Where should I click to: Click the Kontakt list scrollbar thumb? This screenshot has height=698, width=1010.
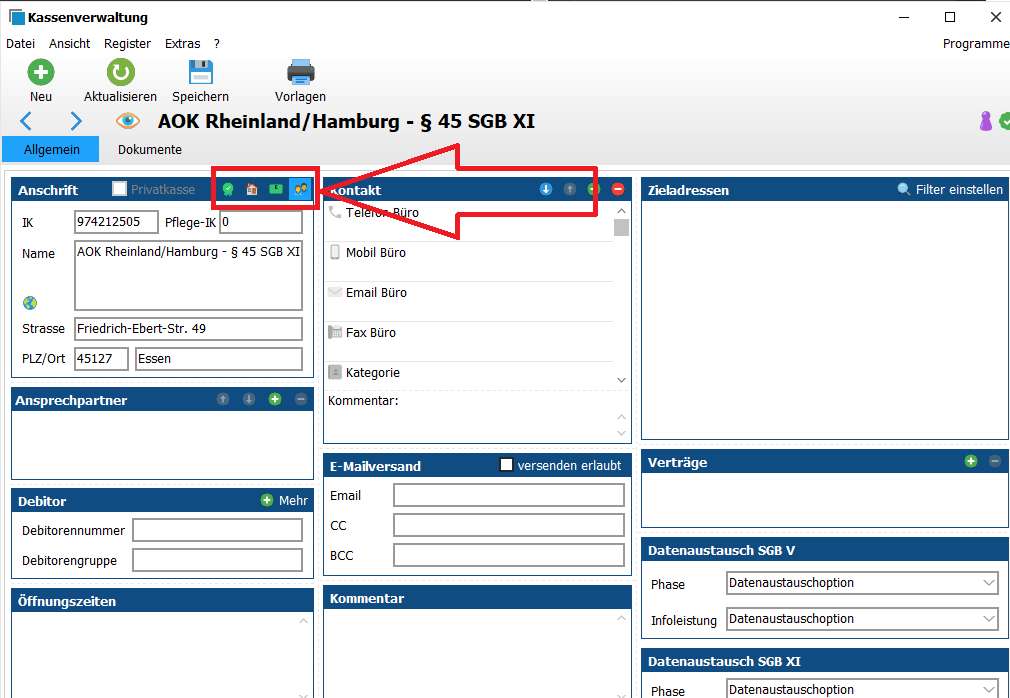coord(621,227)
